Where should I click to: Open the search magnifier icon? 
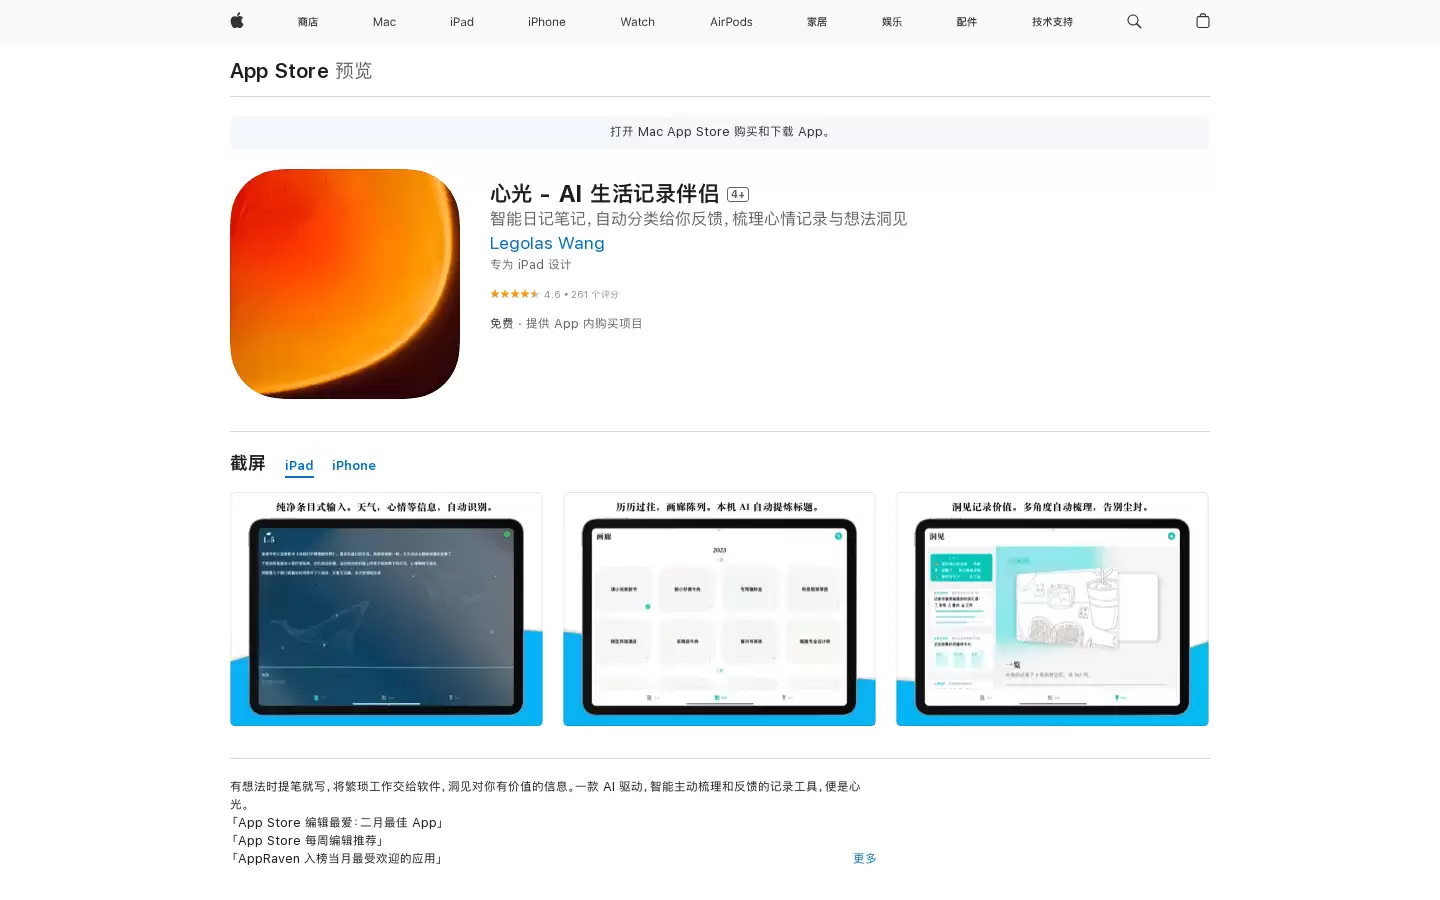1134,21
